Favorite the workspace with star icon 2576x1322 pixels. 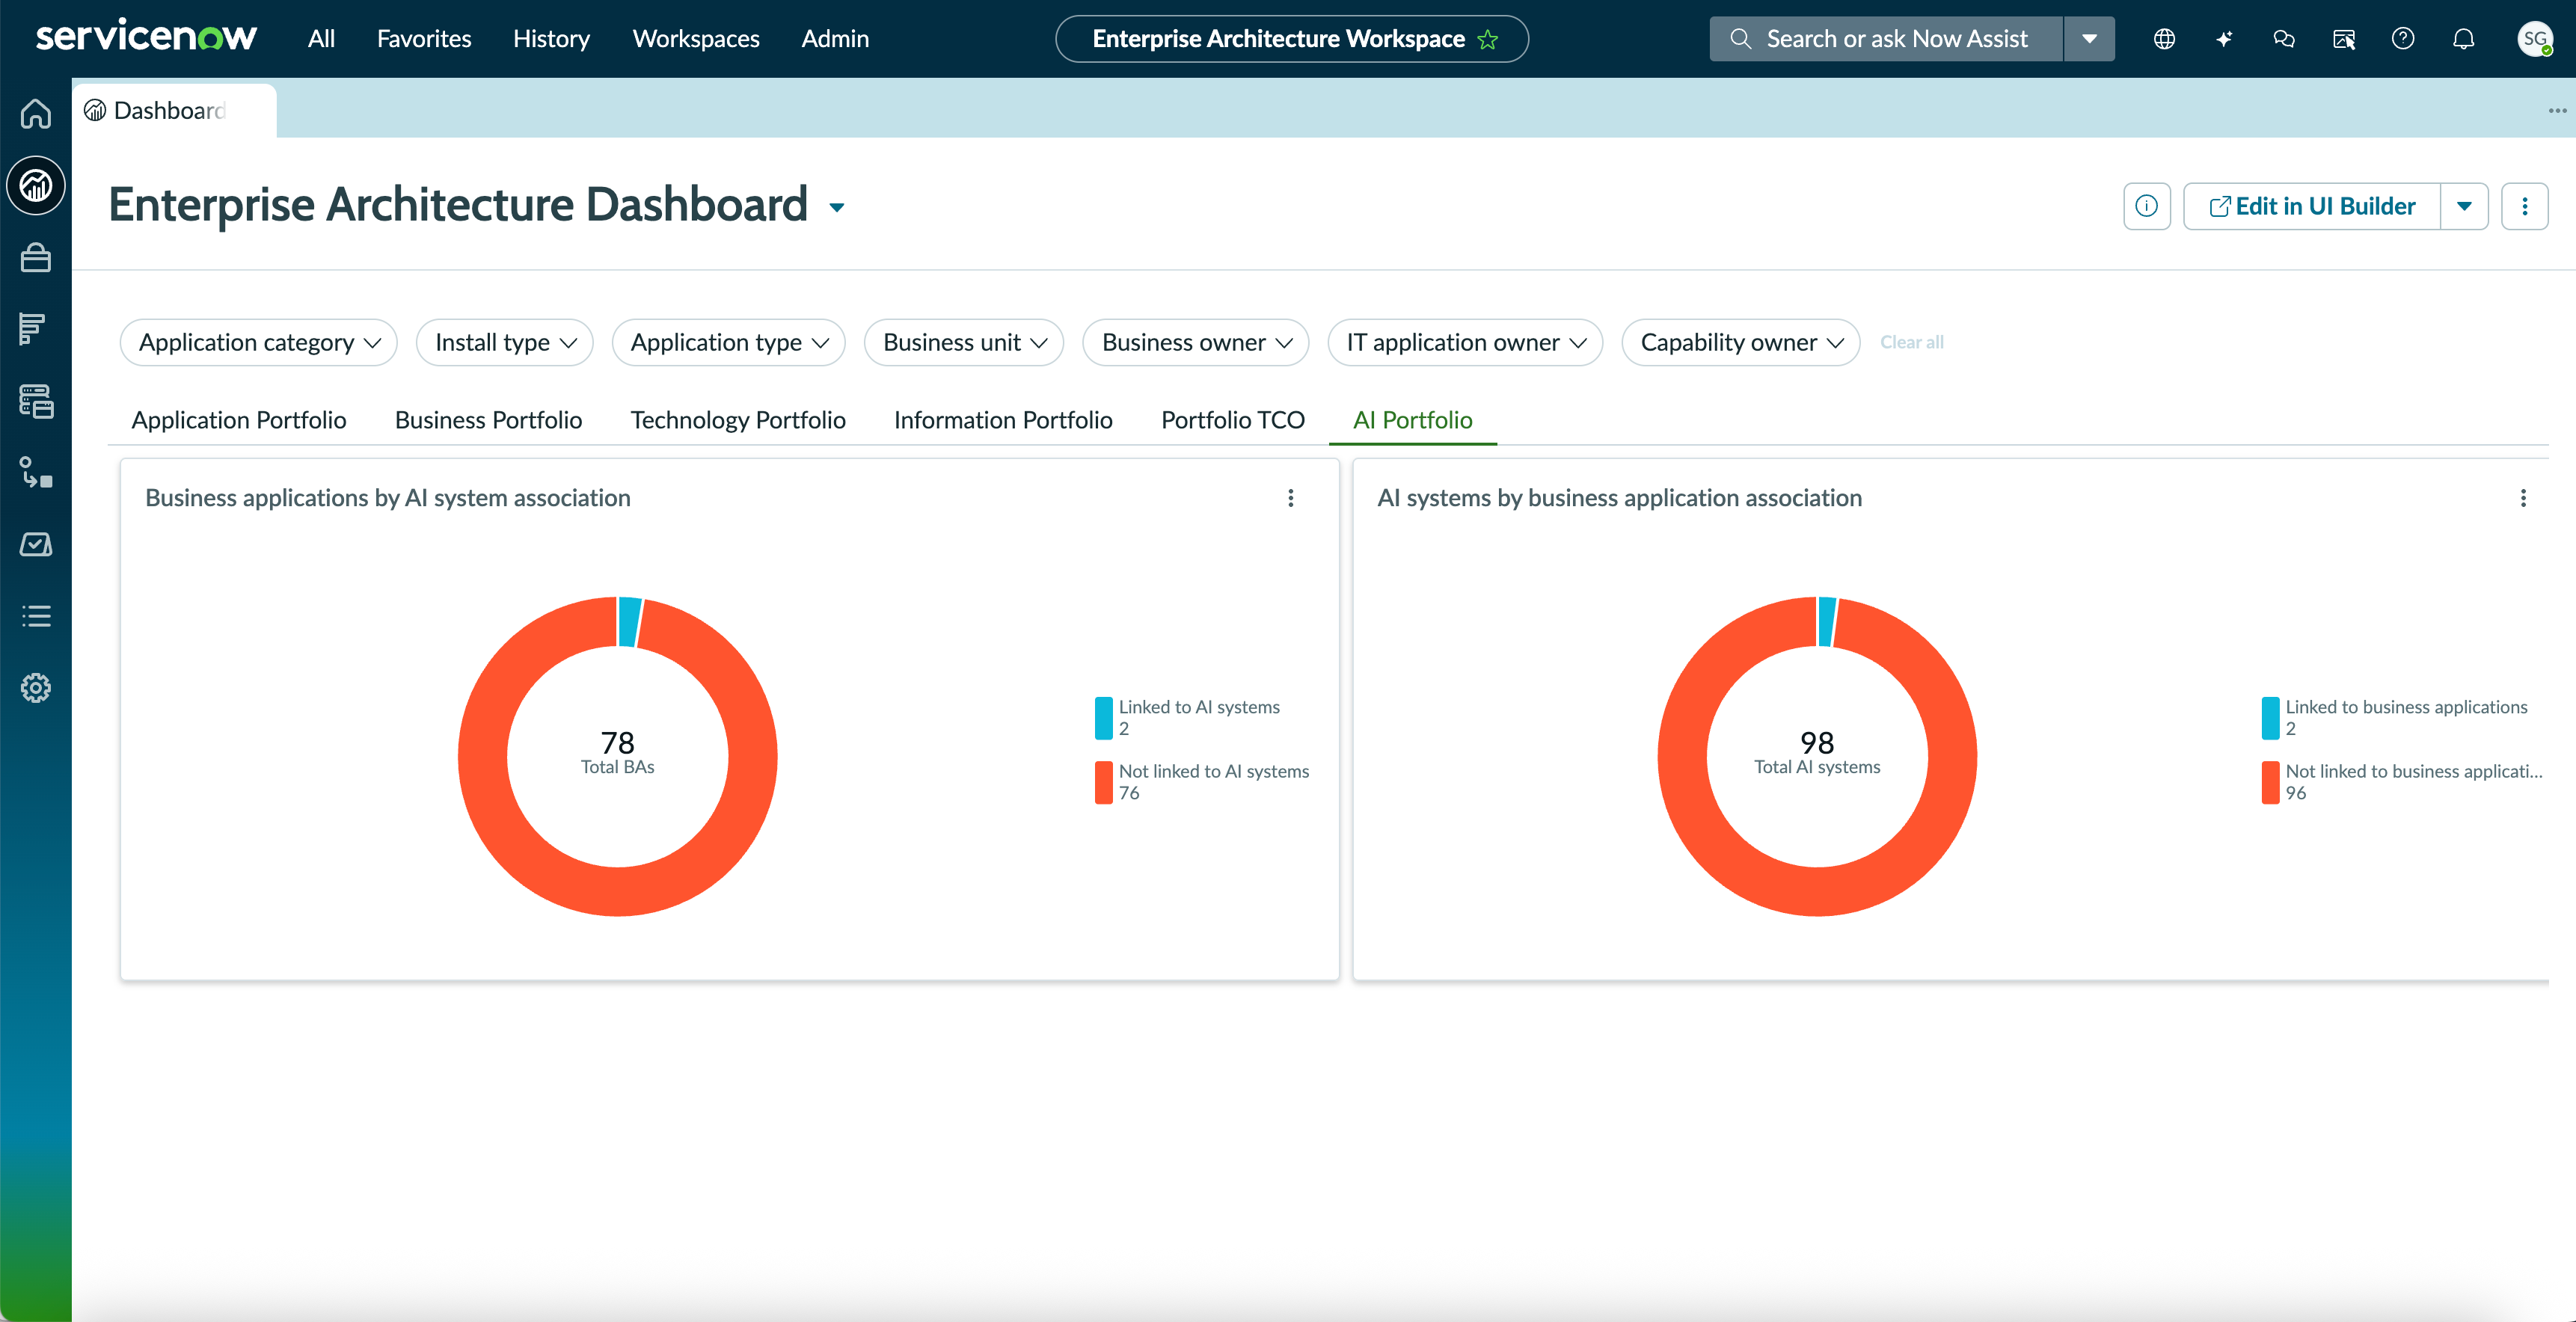(x=1488, y=39)
